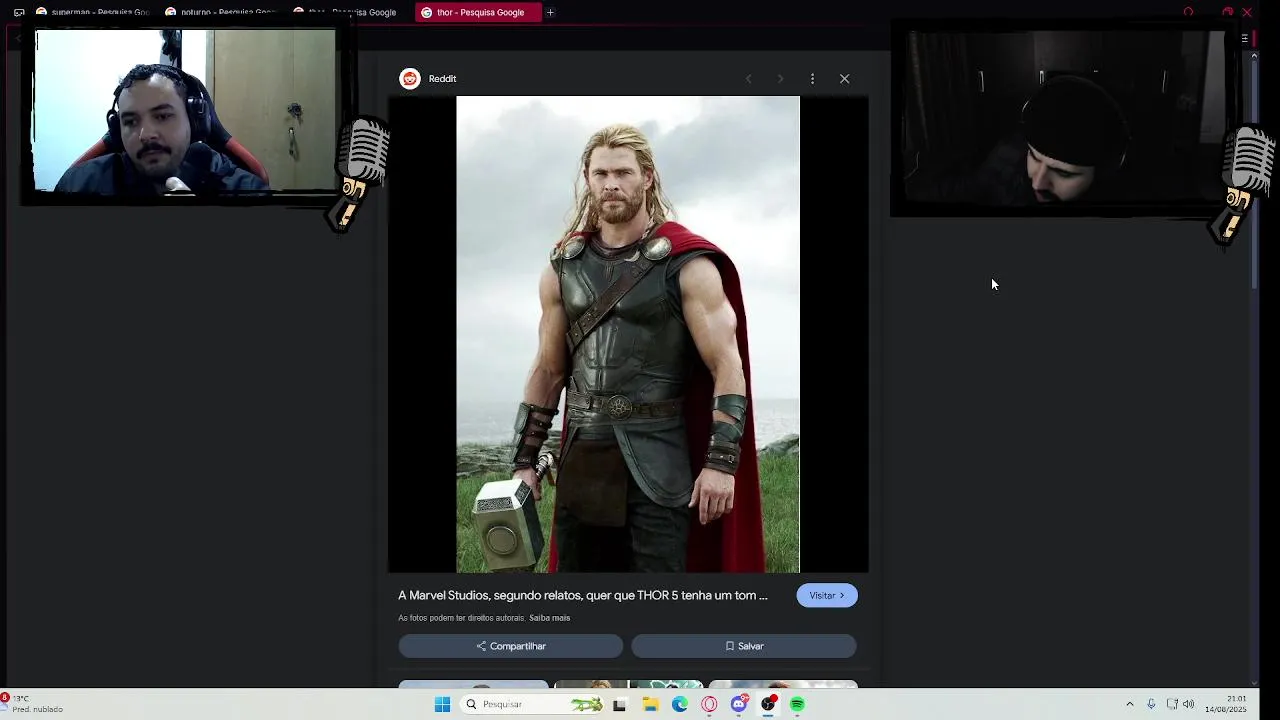Switch to the superman search tab
This screenshot has height=720, width=1280.
tap(92, 12)
